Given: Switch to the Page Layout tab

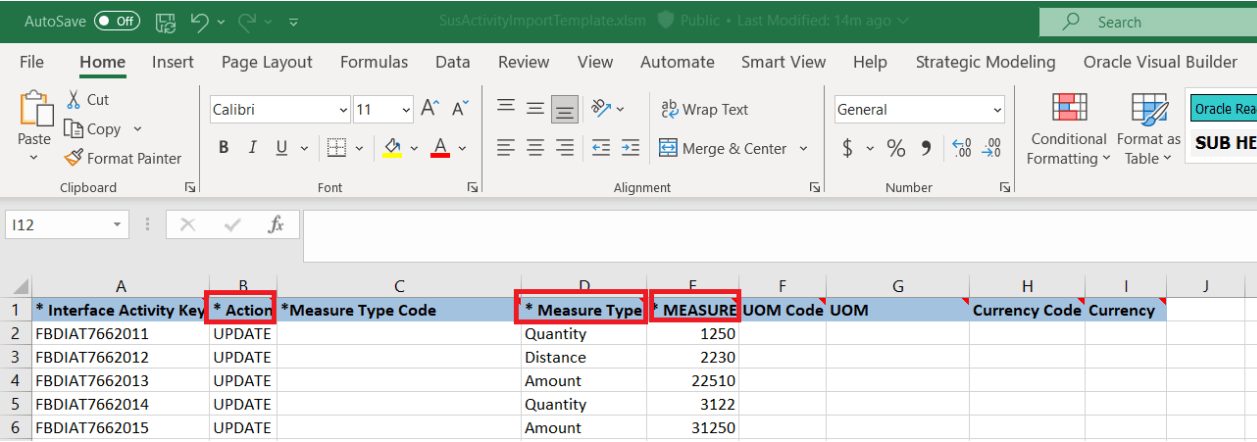Looking at the screenshot, I should (x=267, y=62).
